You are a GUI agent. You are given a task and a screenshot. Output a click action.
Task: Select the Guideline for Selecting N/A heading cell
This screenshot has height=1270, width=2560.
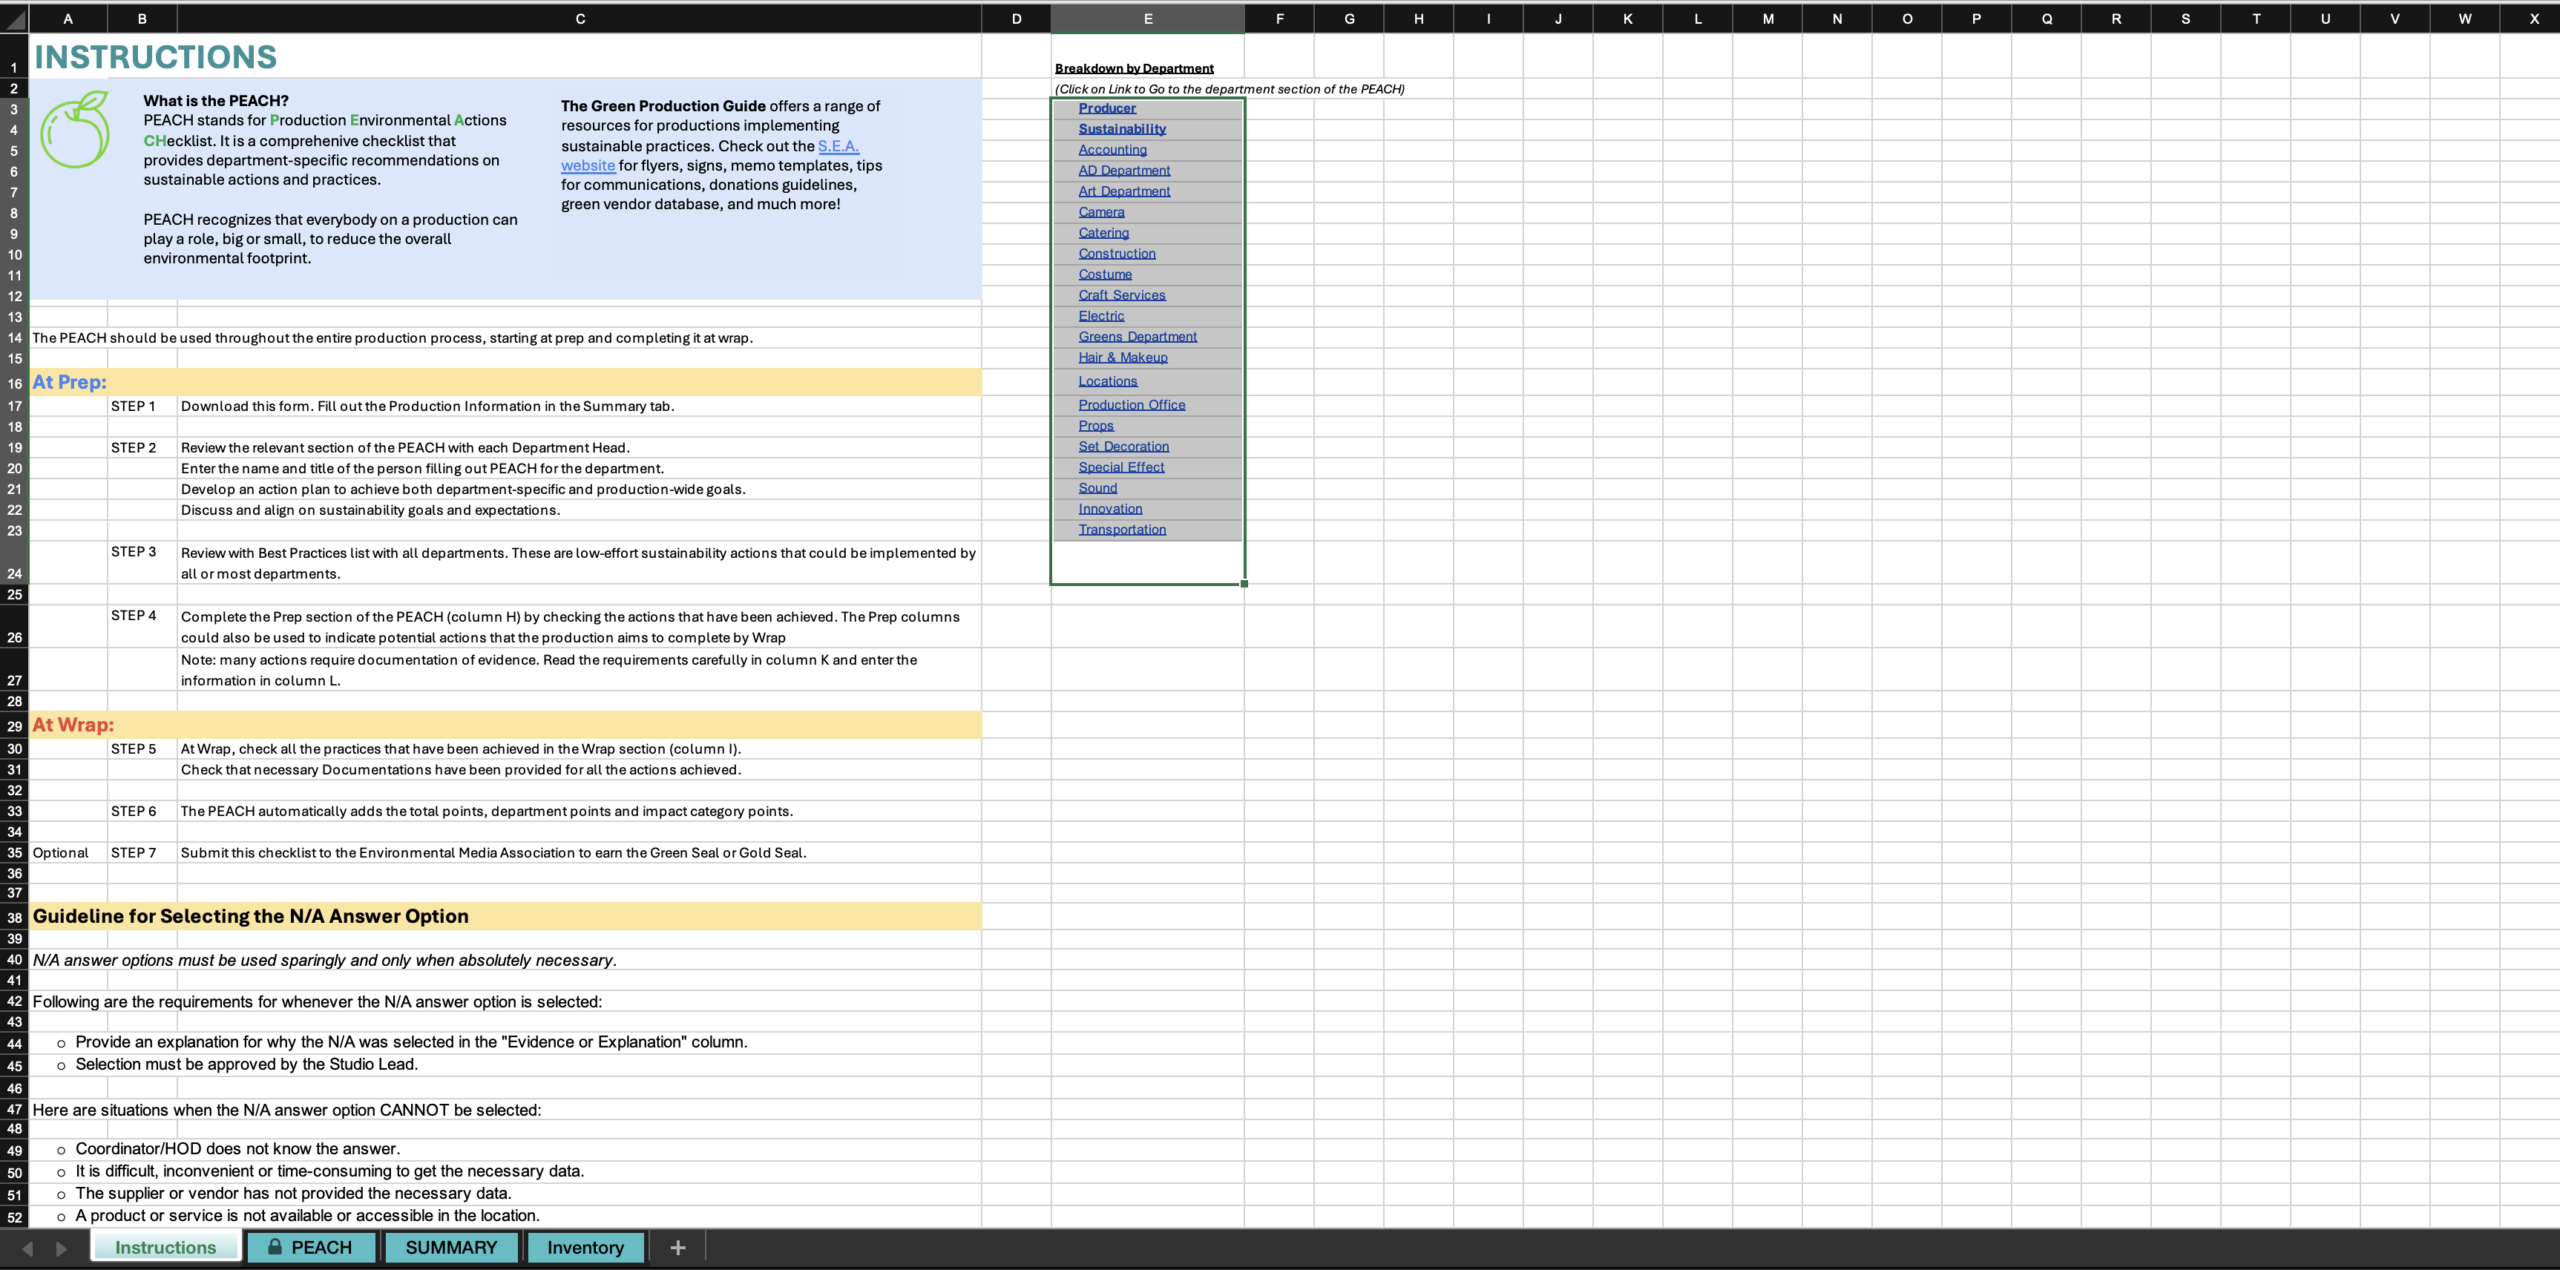[x=250, y=916]
